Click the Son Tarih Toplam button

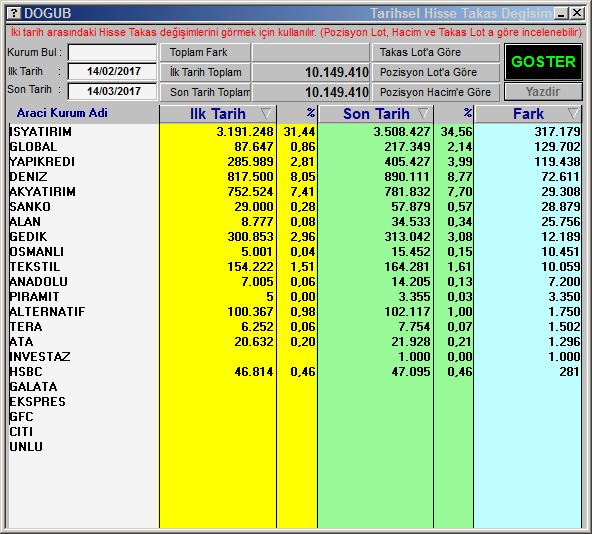click(x=205, y=92)
